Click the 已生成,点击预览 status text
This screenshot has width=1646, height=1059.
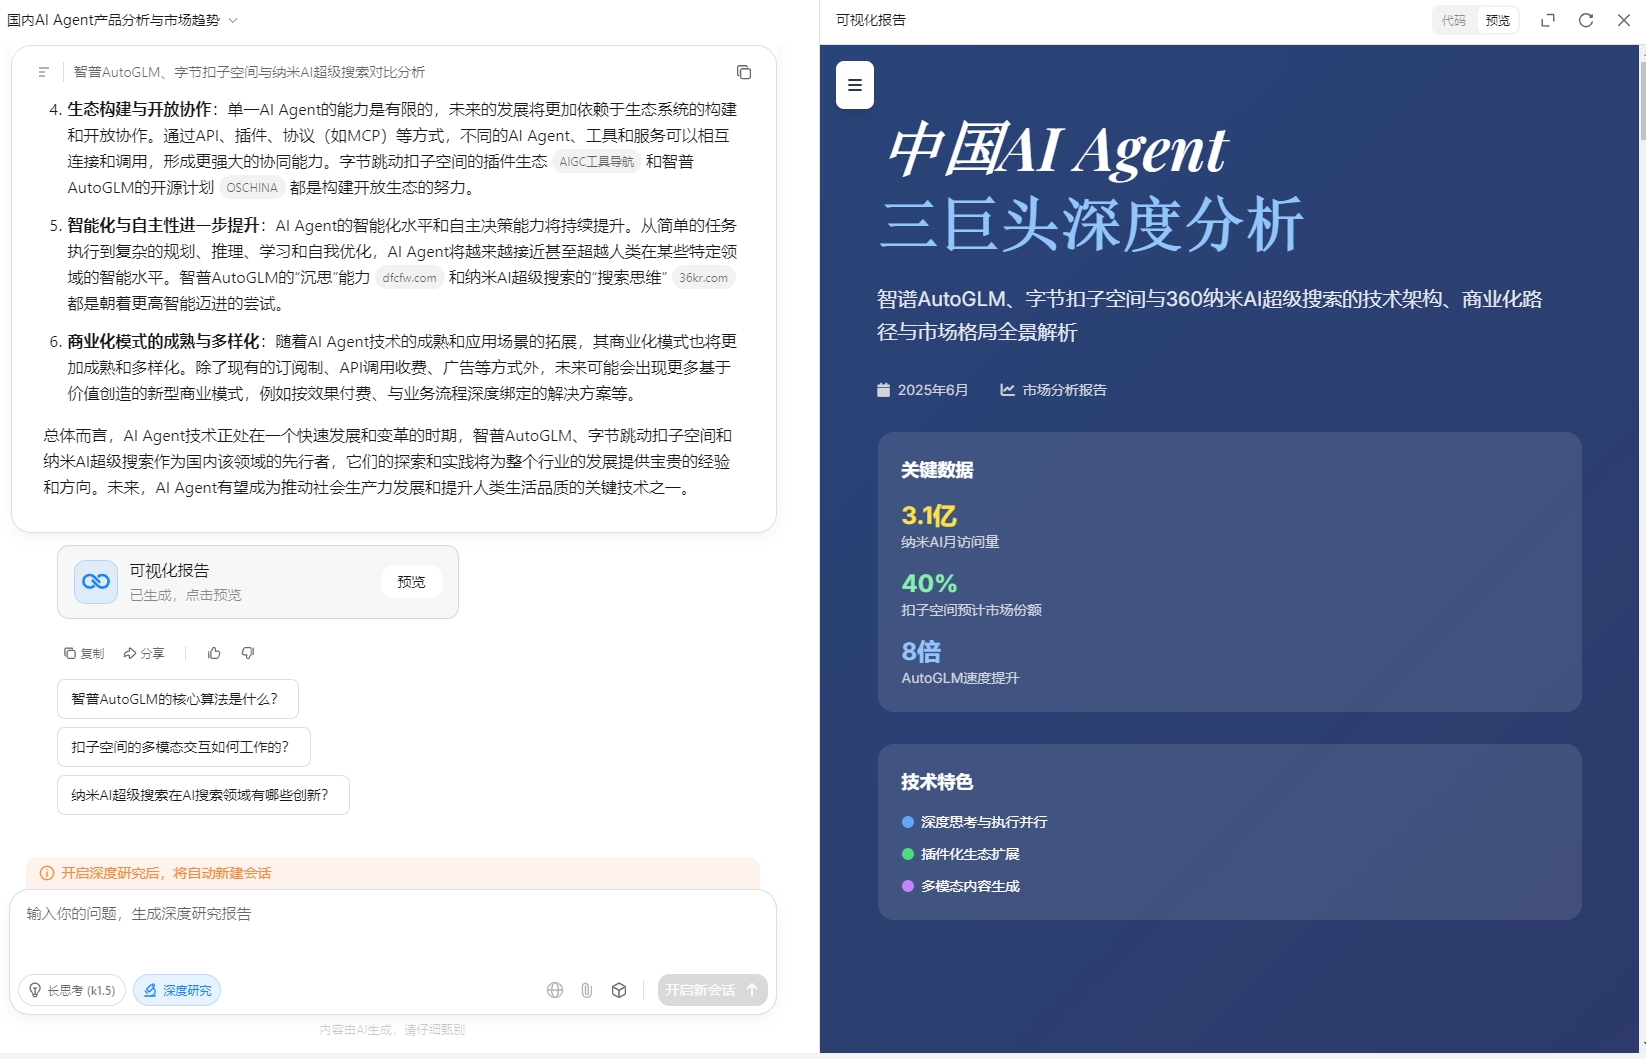point(185,595)
